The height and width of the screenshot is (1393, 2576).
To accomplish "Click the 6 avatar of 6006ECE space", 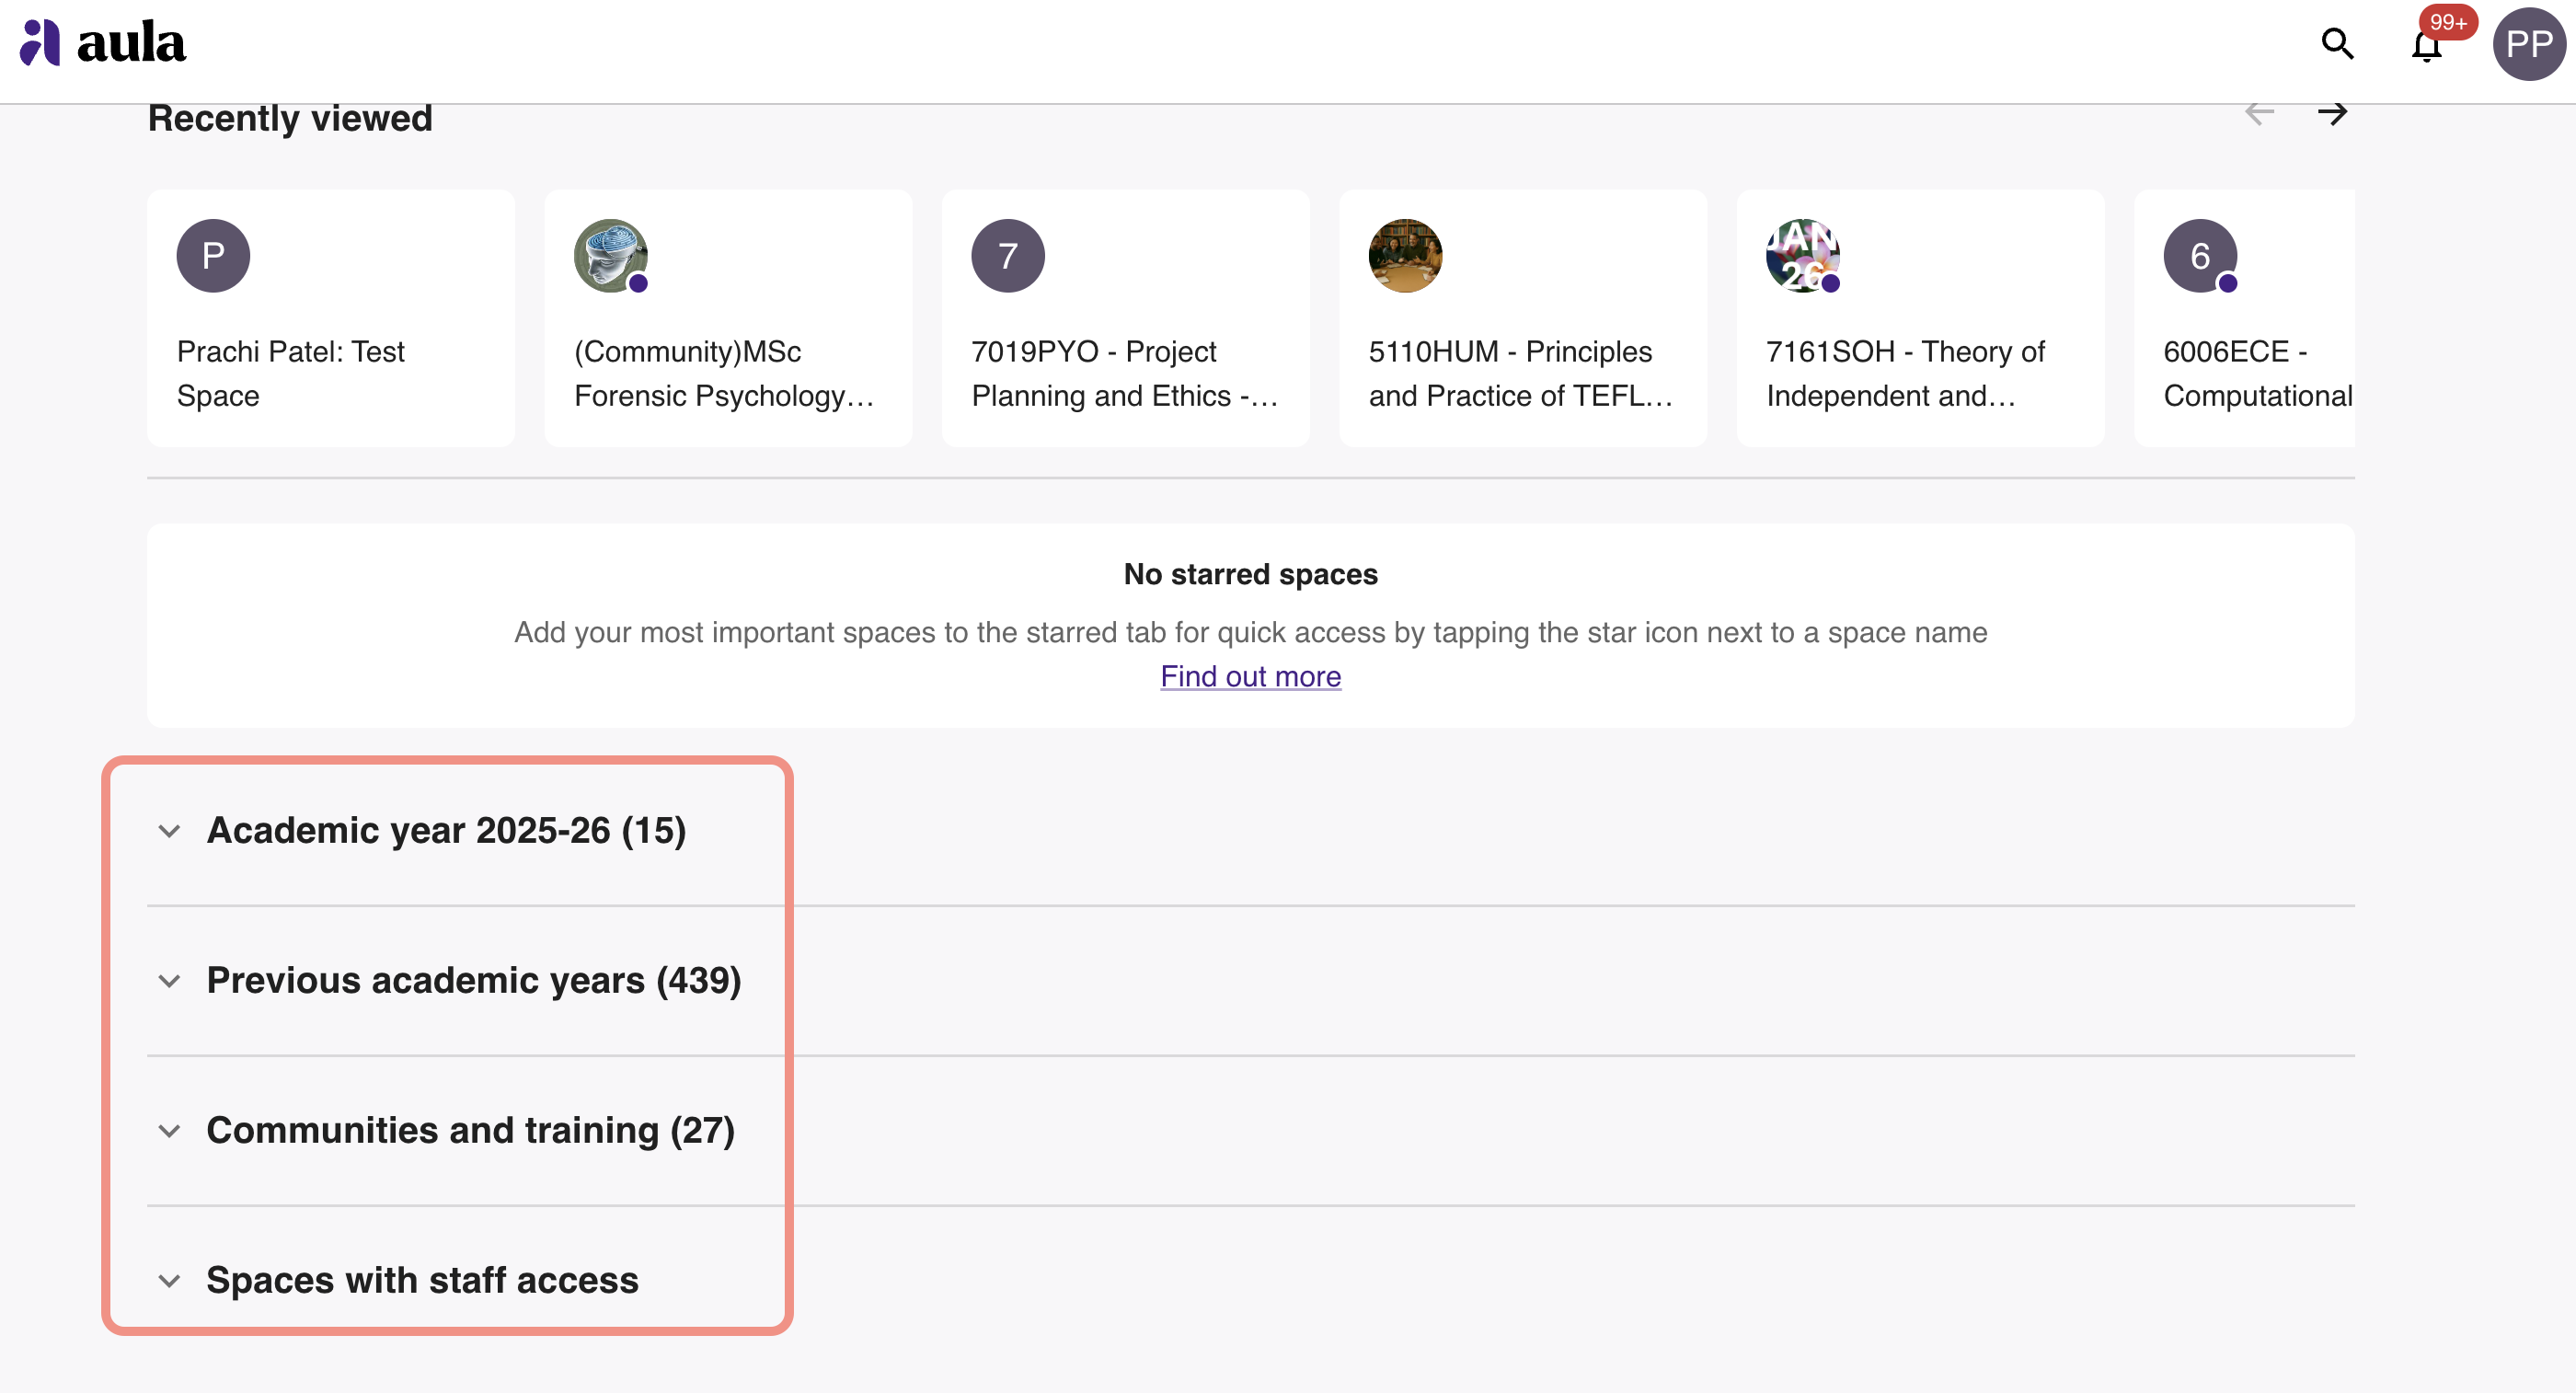I will (2200, 256).
